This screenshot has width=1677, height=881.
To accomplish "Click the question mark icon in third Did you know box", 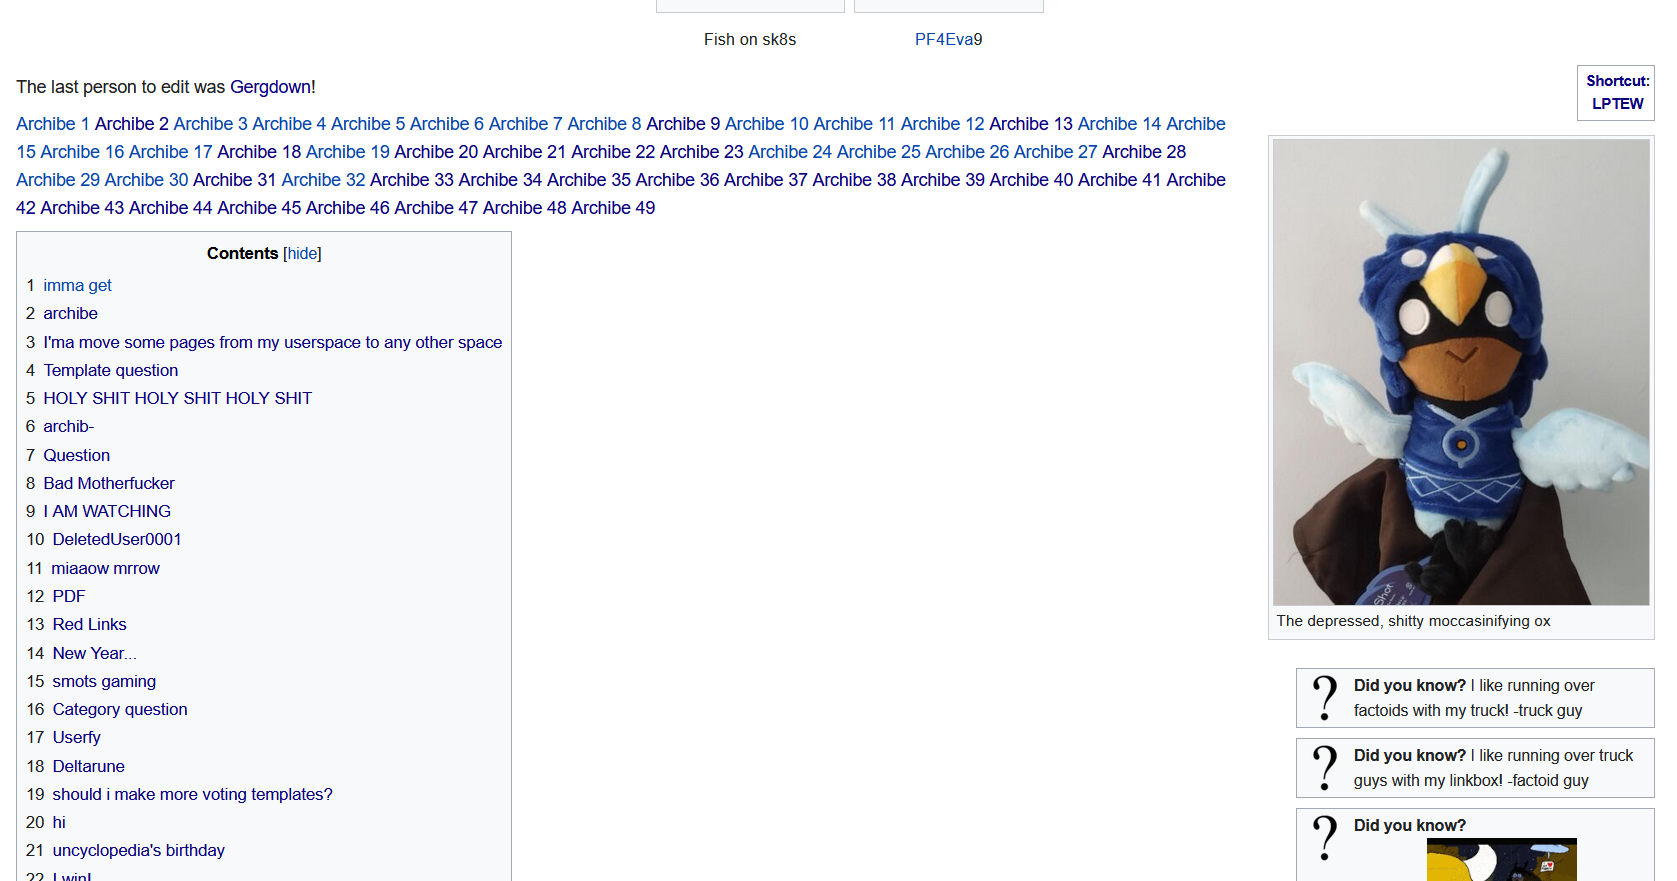I will click(x=1325, y=838).
